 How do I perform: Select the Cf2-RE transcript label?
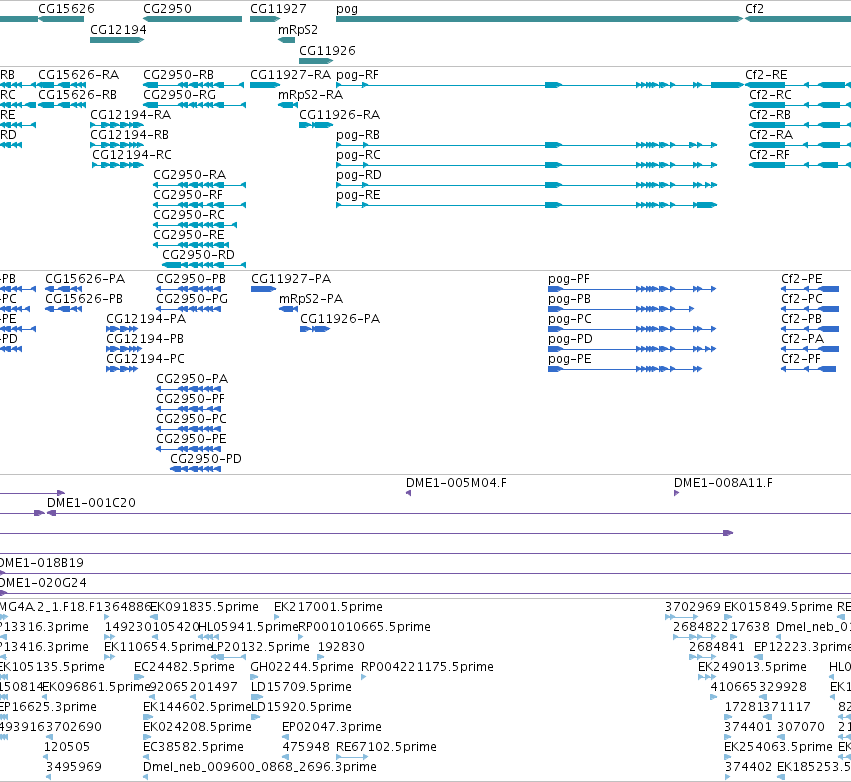tap(766, 74)
